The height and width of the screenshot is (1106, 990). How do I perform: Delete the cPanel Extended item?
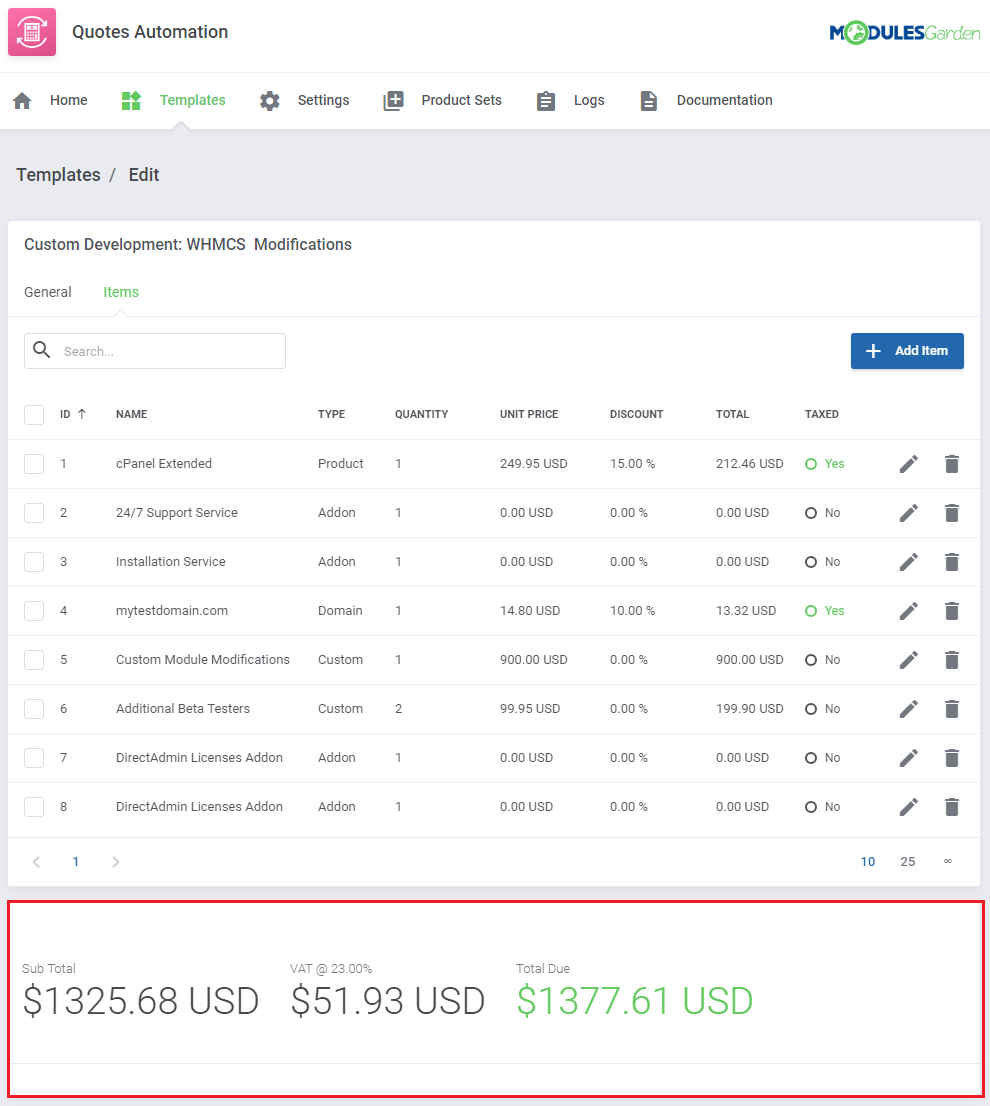click(952, 464)
